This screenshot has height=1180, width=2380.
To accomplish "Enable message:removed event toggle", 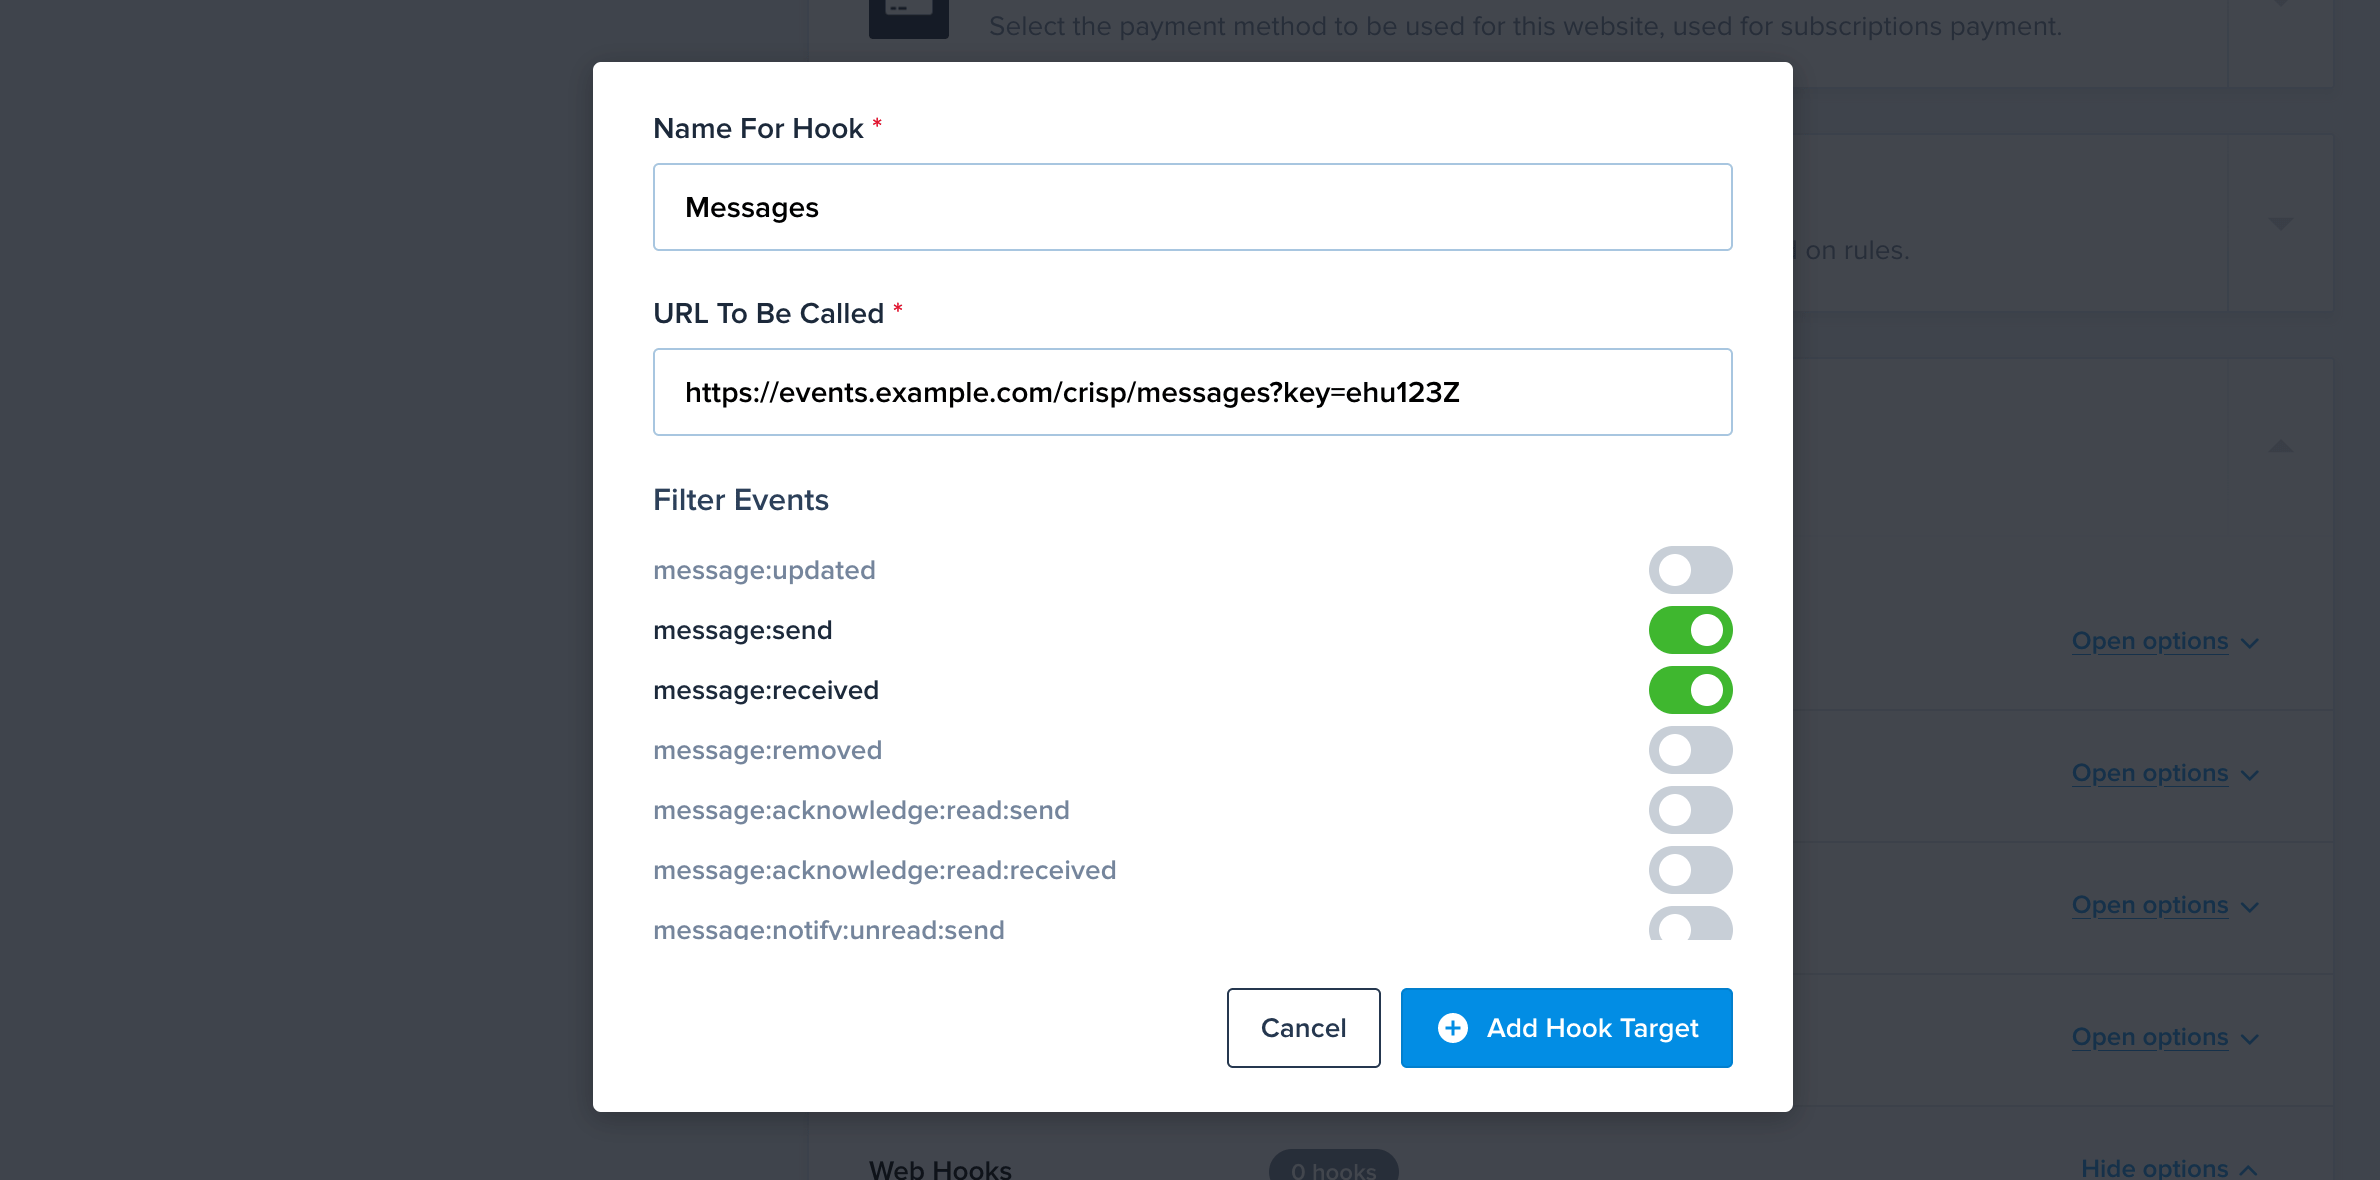I will 1690,750.
